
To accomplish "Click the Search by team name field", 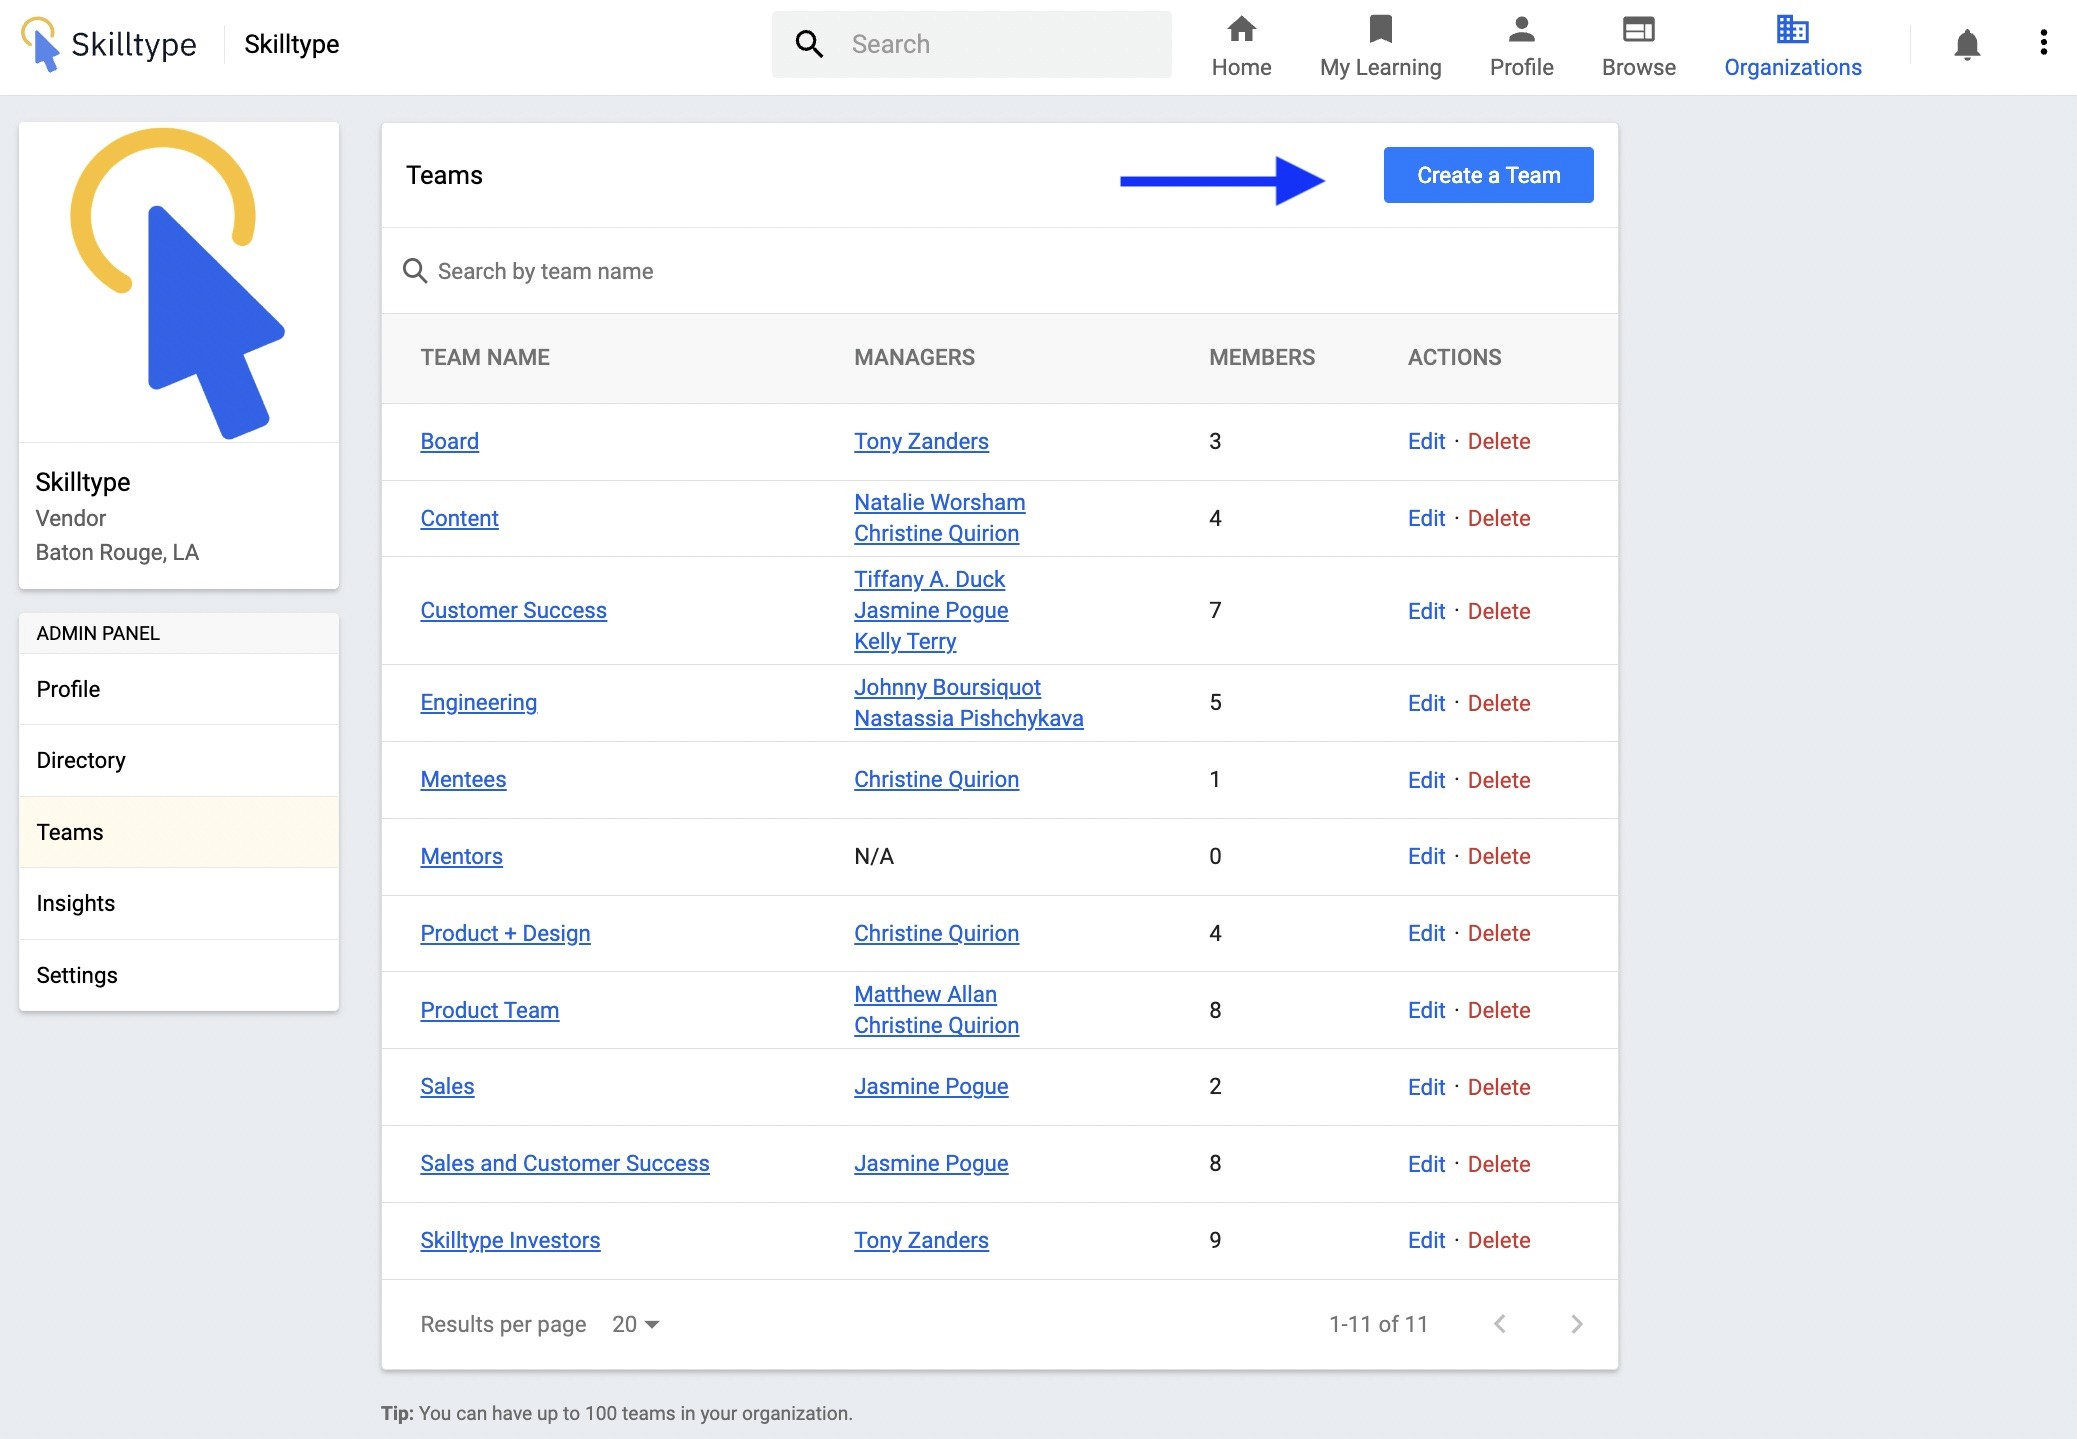I will (546, 271).
